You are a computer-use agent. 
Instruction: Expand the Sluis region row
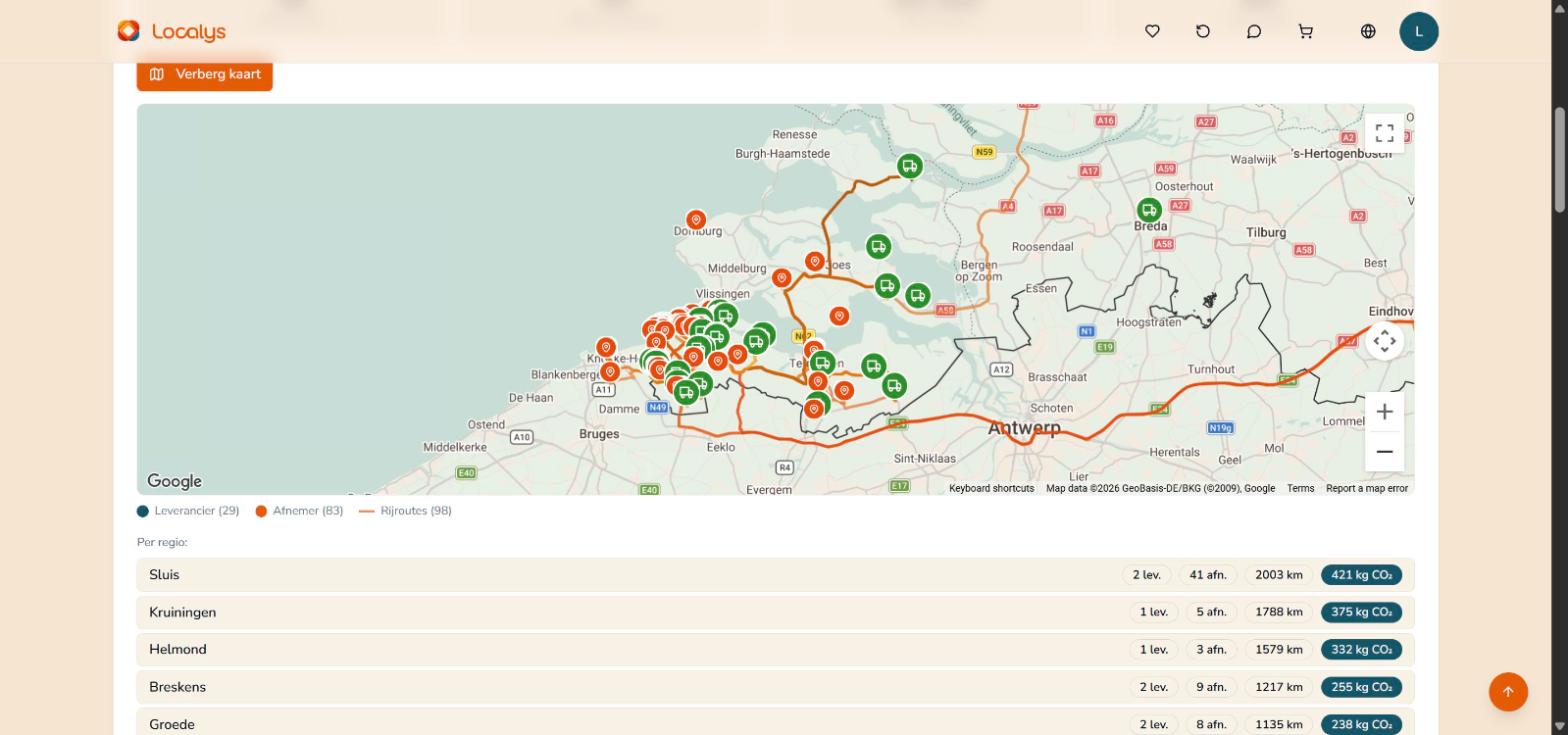(775, 575)
